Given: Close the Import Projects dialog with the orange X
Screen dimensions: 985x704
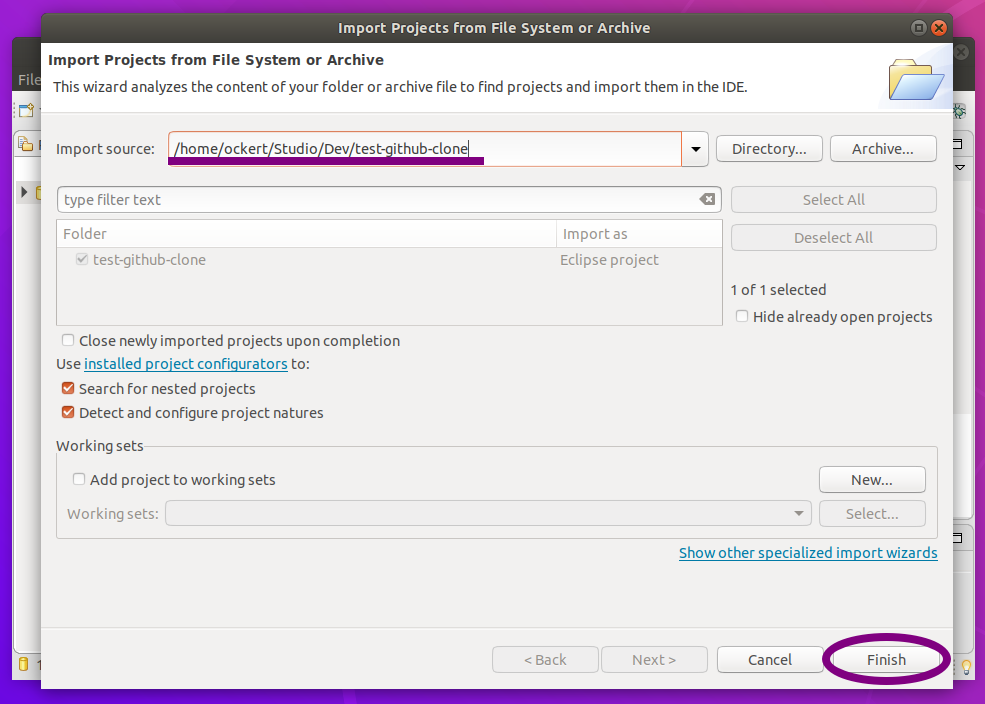Looking at the screenshot, I should tap(938, 28).
